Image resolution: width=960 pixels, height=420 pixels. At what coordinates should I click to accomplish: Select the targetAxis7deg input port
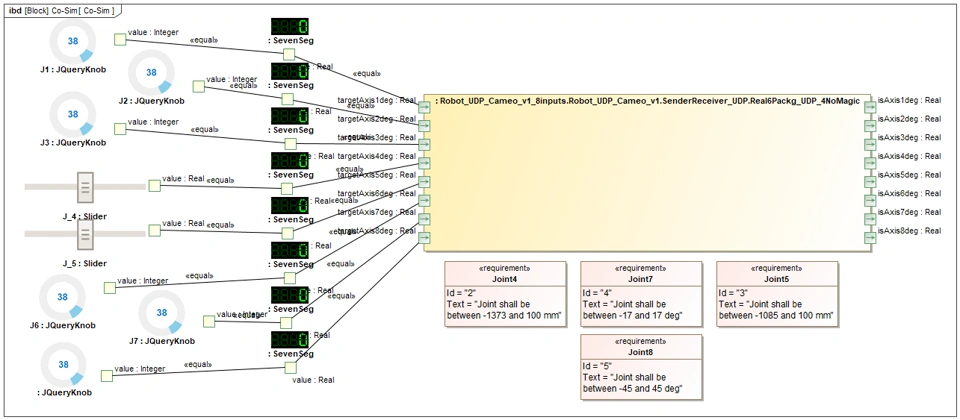[x=424, y=219]
